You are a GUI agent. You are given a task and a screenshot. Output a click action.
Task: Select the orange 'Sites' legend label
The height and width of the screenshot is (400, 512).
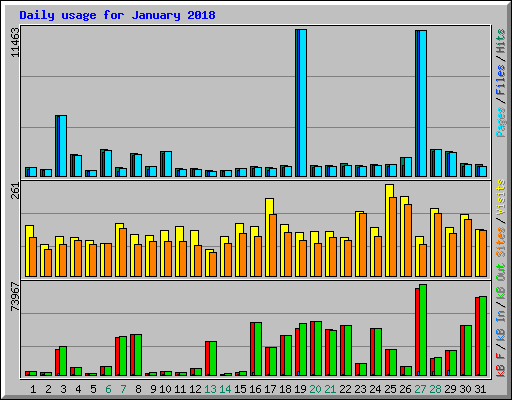500,242
